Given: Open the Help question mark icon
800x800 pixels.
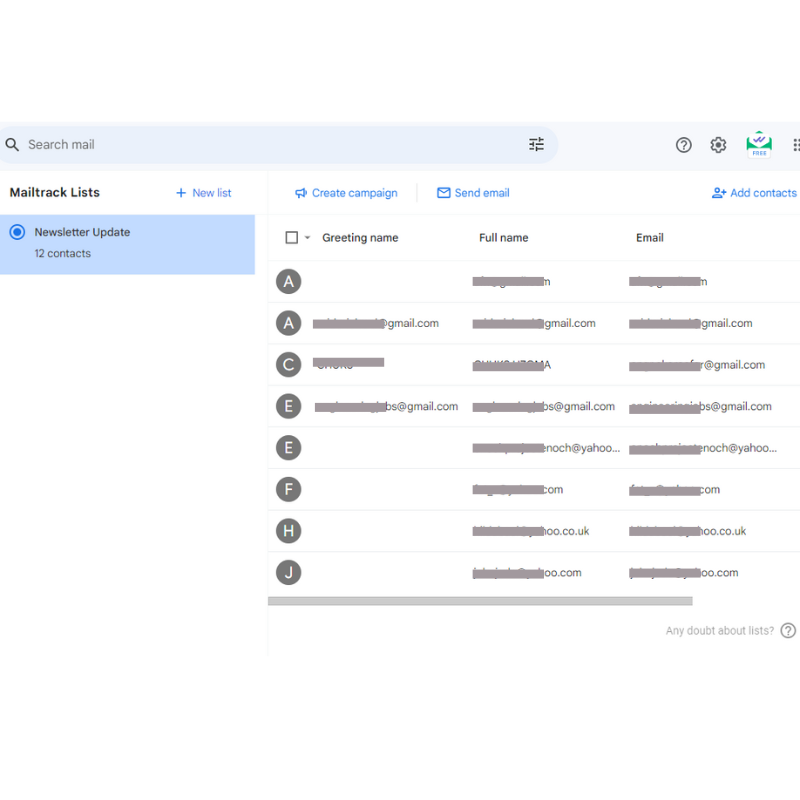Looking at the screenshot, I should tap(684, 145).
